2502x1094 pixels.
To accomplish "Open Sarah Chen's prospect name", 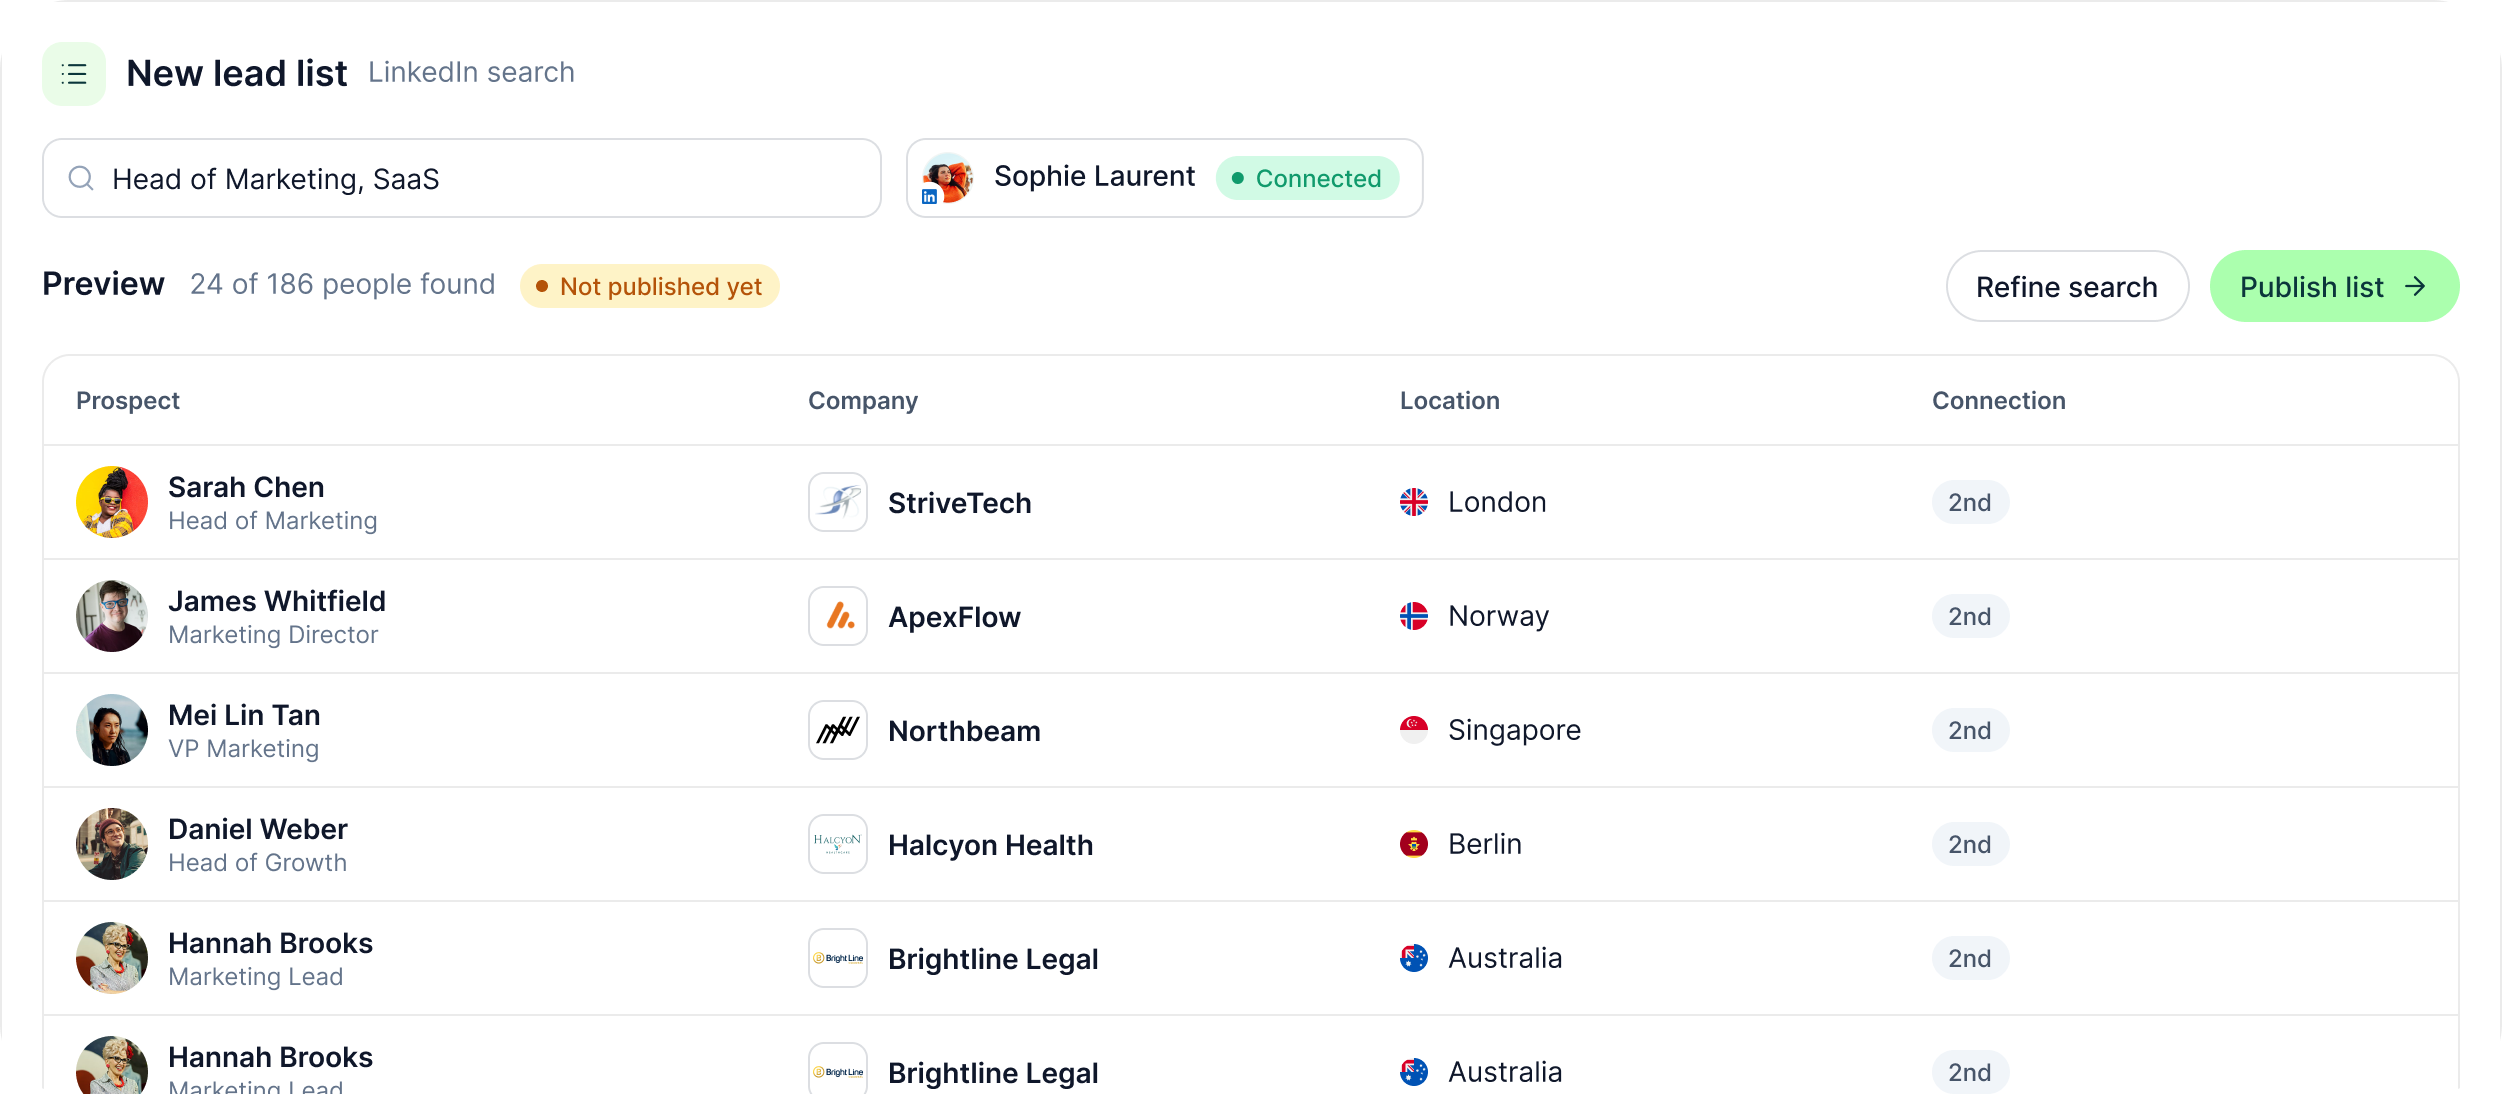I will coord(246,487).
